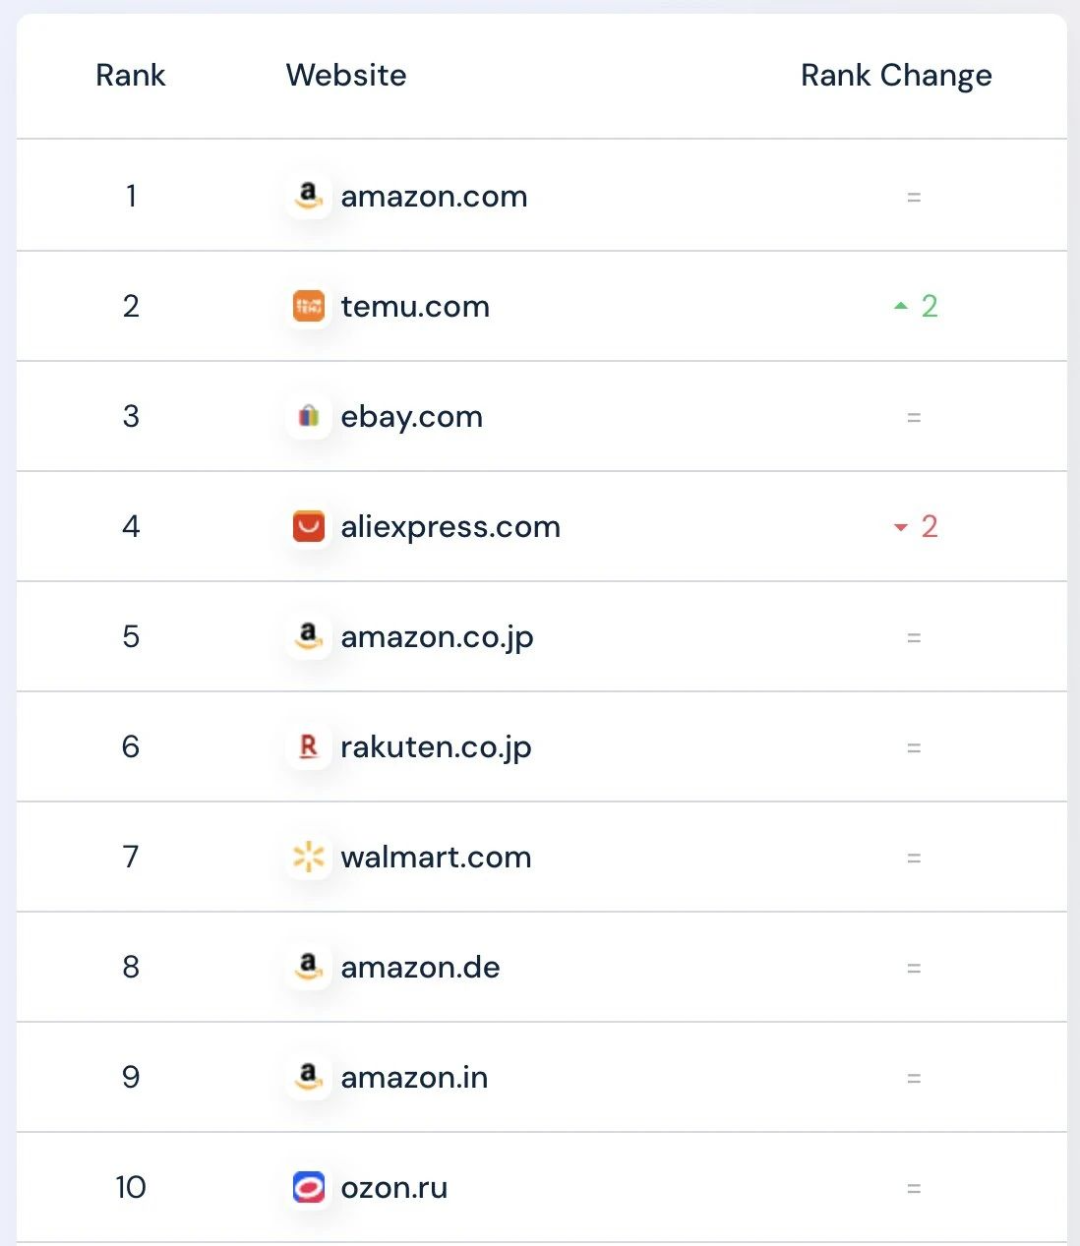Viewport: 1080px width, 1246px height.
Task: Click the amazon.de favicon icon
Action: [x=309, y=966]
